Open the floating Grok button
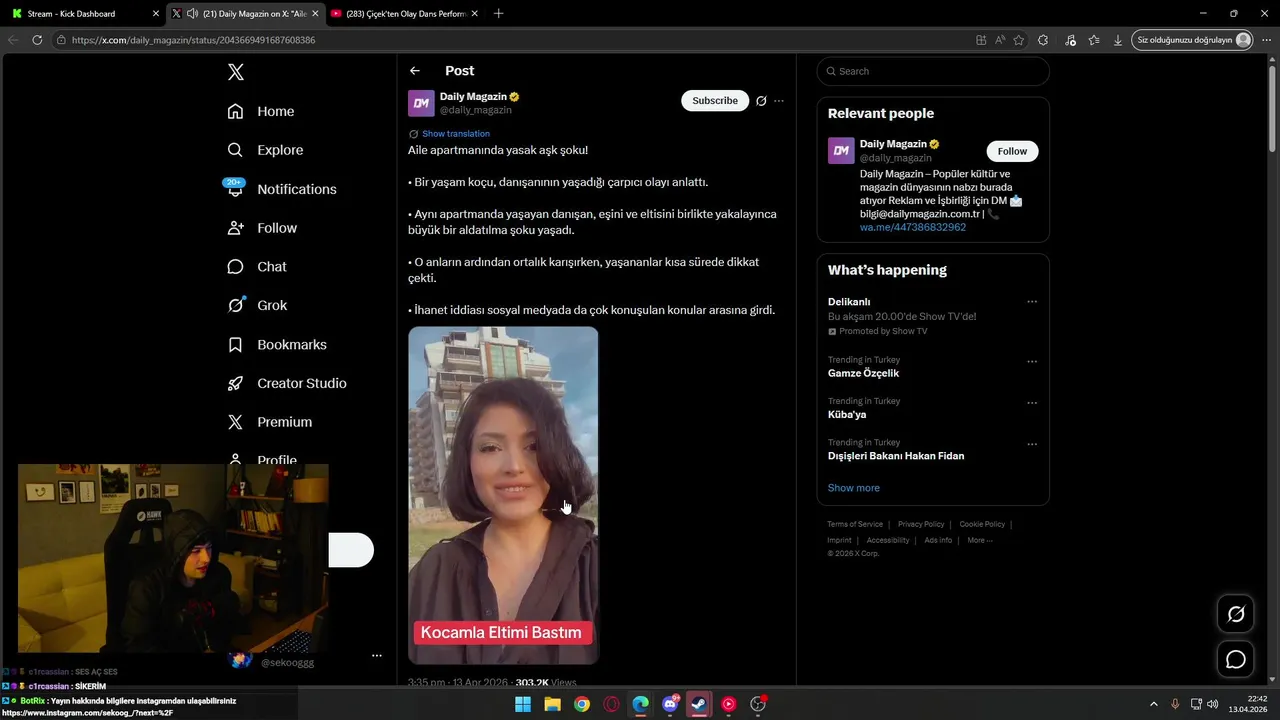This screenshot has width=1280, height=720. [x=1236, y=614]
